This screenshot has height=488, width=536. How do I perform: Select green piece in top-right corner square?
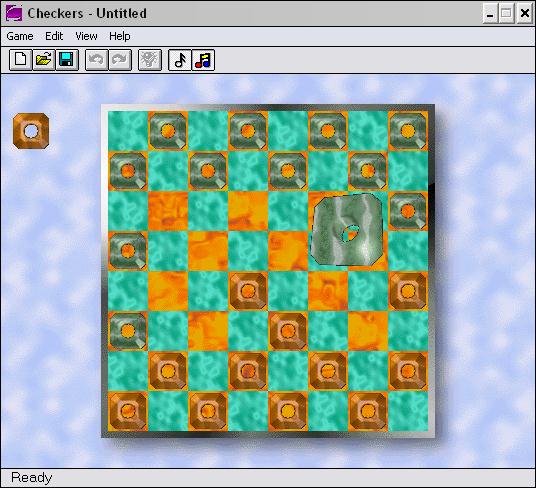click(x=408, y=131)
